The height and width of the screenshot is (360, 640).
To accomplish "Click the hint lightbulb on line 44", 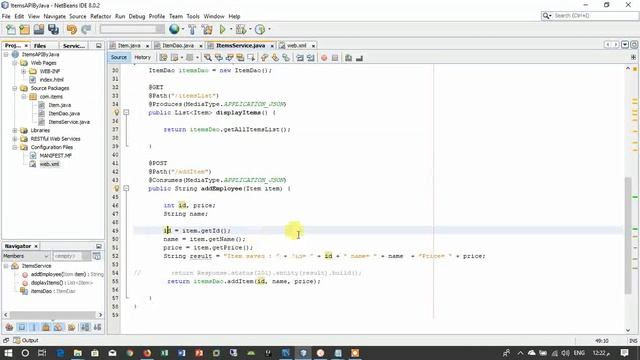I will pos(116,189).
